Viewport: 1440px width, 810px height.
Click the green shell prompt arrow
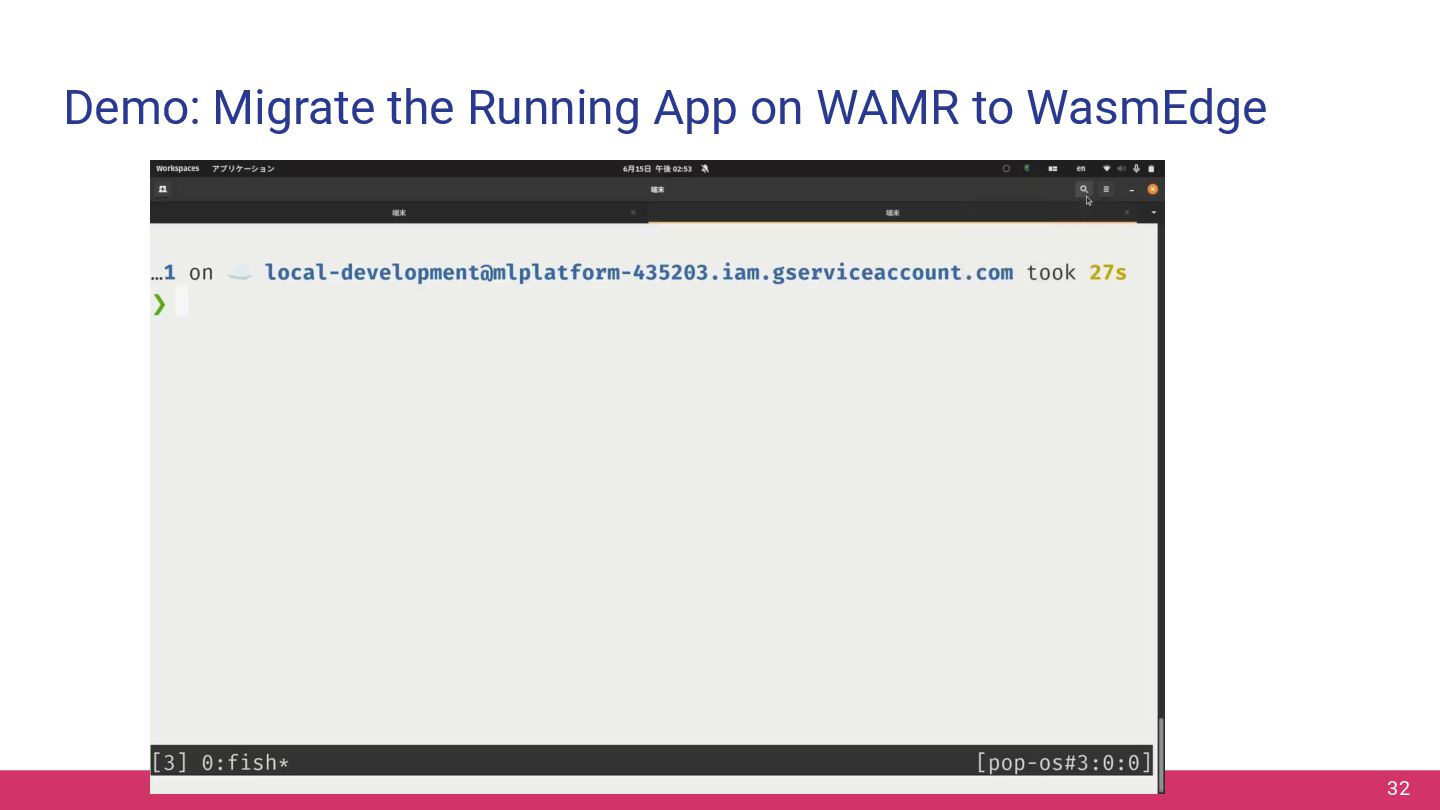pos(159,303)
